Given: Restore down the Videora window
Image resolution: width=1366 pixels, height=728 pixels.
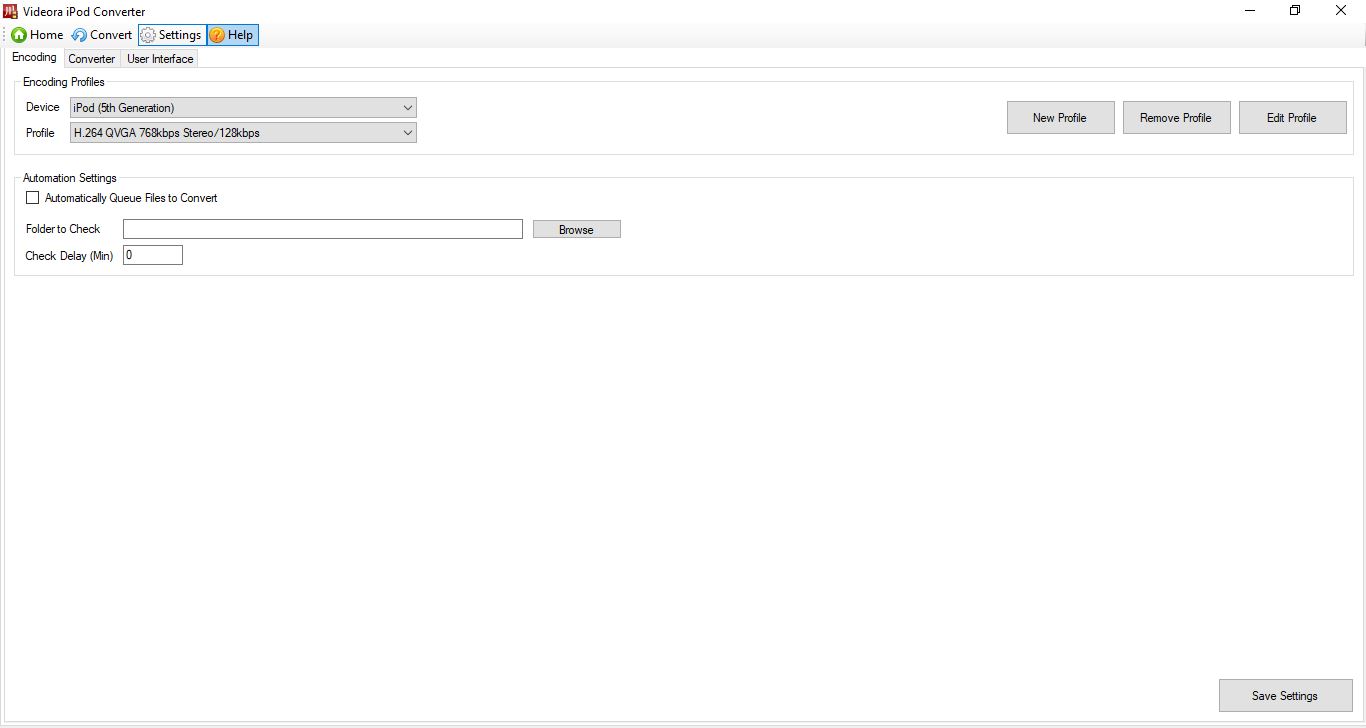Looking at the screenshot, I should tap(1296, 10).
